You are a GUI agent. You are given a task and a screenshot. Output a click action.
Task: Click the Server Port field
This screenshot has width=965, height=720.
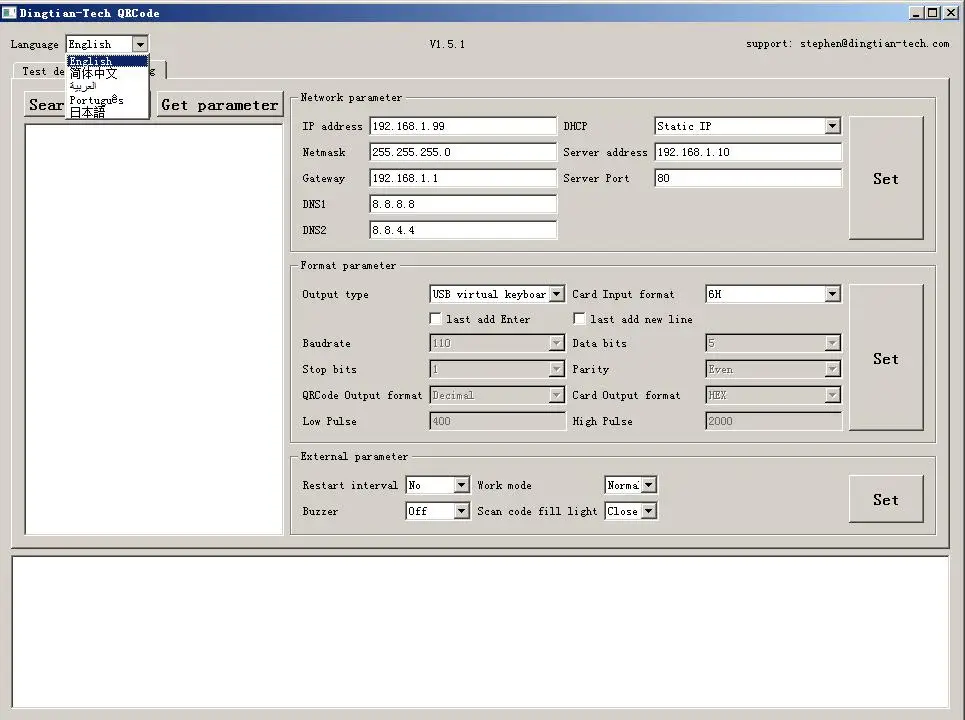point(748,178)
